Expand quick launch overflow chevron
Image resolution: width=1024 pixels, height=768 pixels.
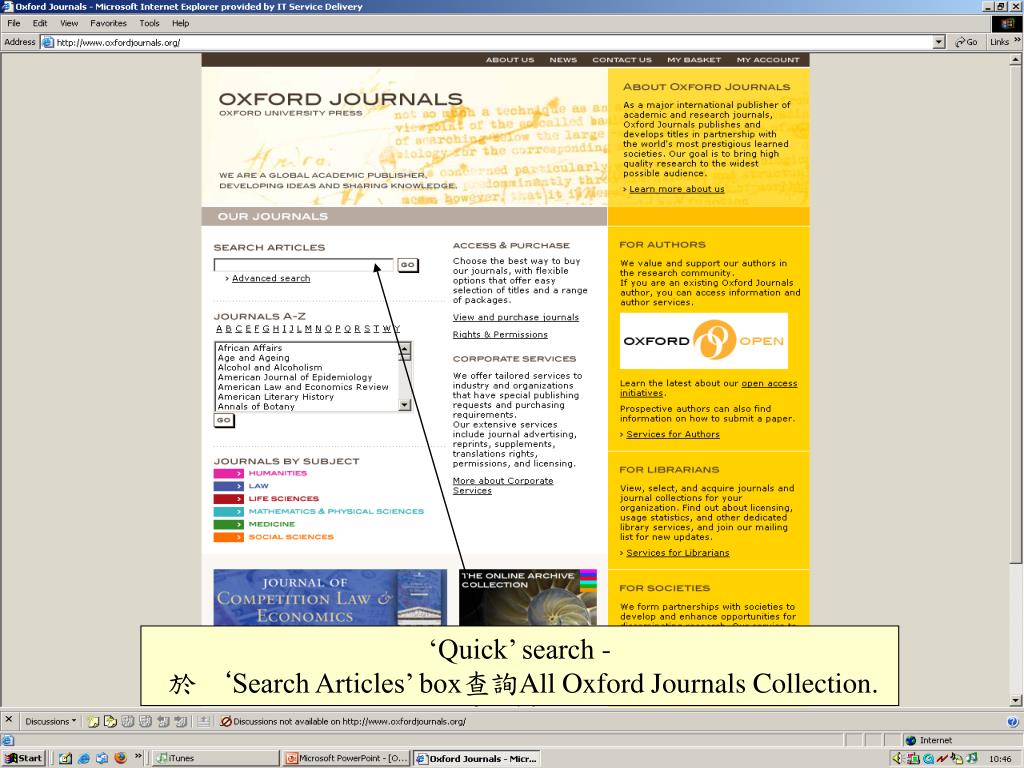pos(138,756)
